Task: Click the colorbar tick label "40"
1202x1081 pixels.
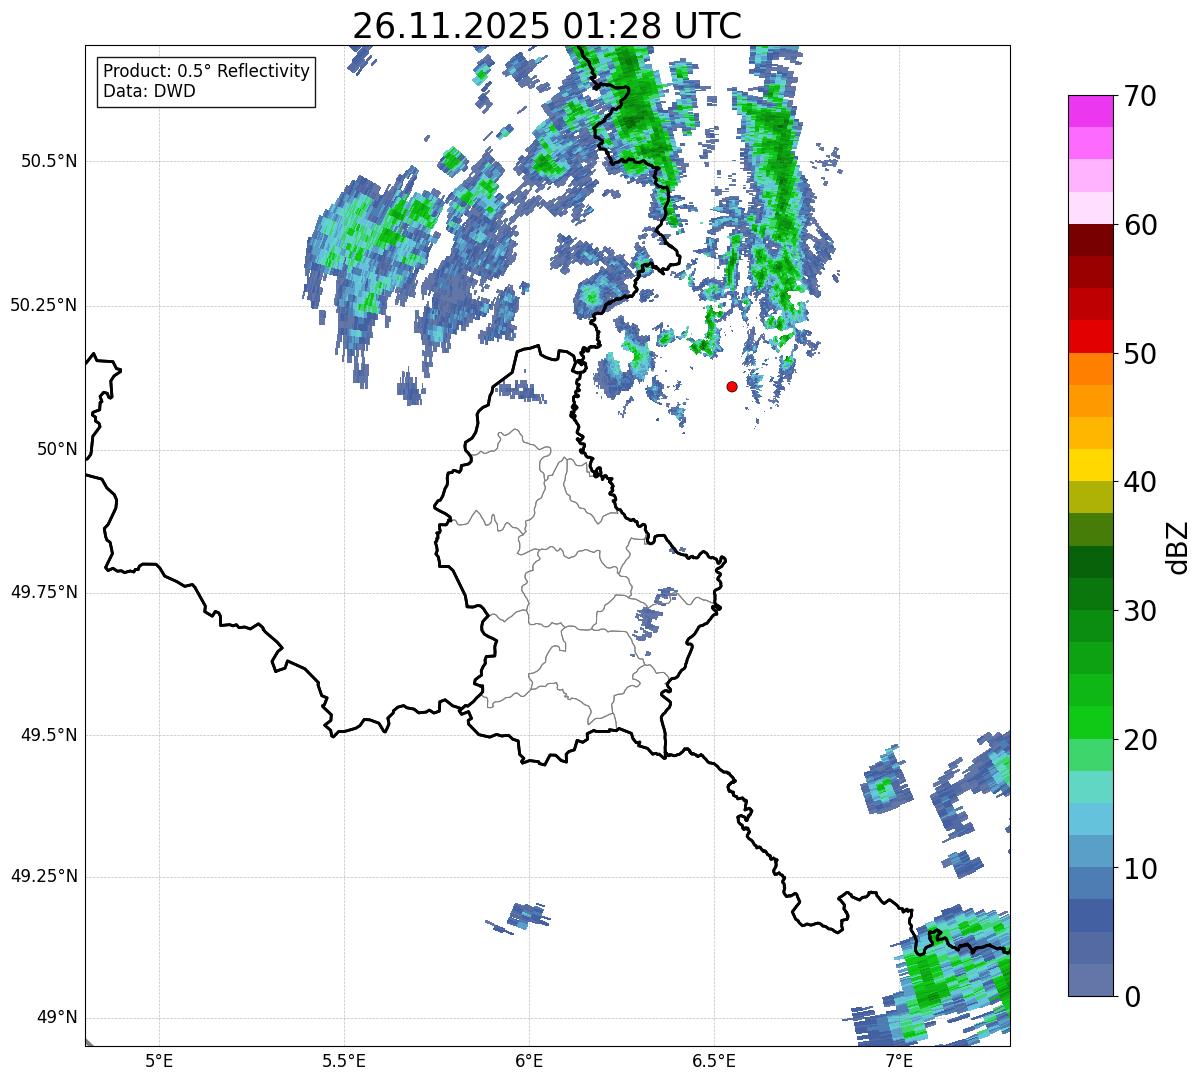Action: click(x=1140, y=482)
